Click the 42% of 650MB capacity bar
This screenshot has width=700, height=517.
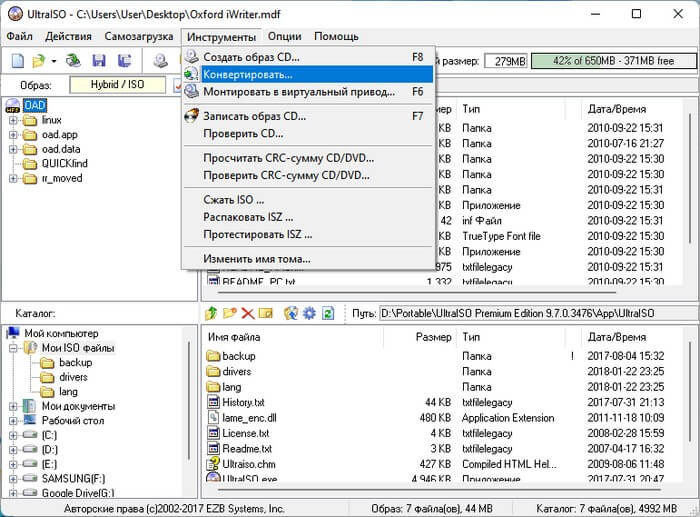coord(613,61)
